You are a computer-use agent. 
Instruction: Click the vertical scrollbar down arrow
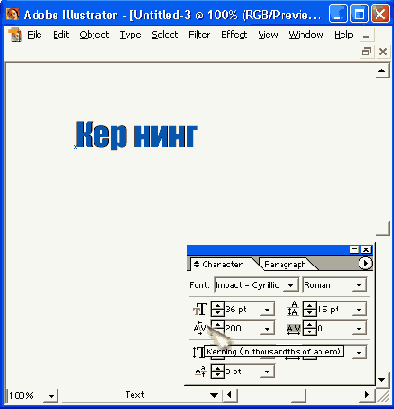coord(382,380)
